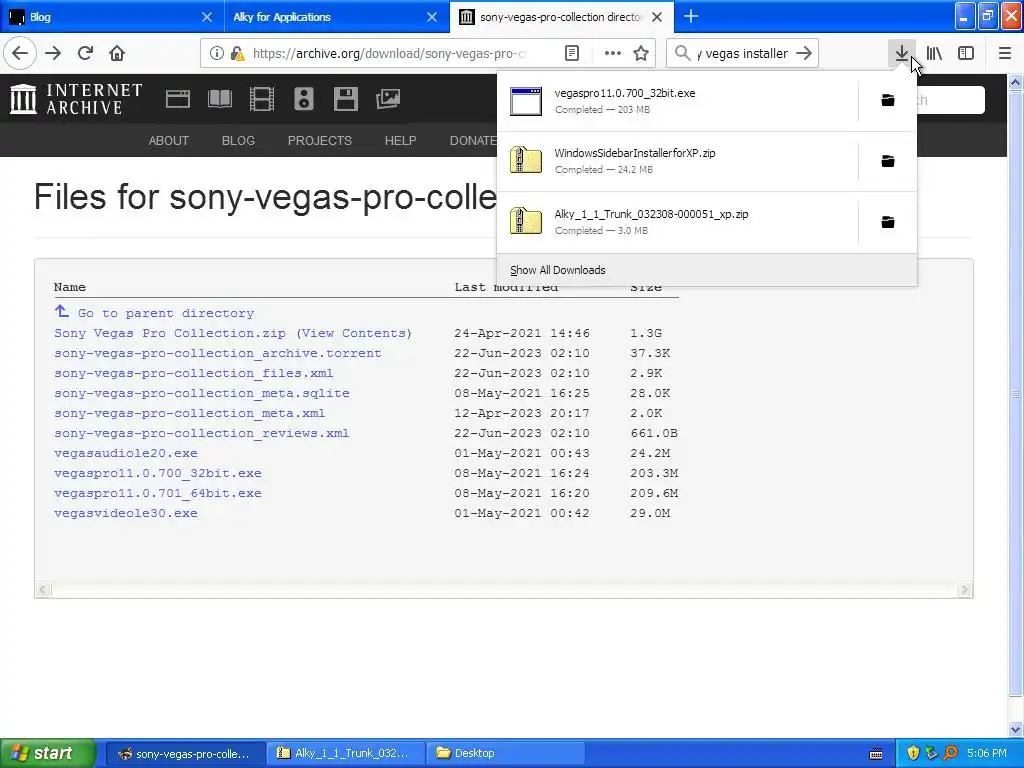Go back with the browser back arrow
1024x768 pixels.
tap(20, 54)
